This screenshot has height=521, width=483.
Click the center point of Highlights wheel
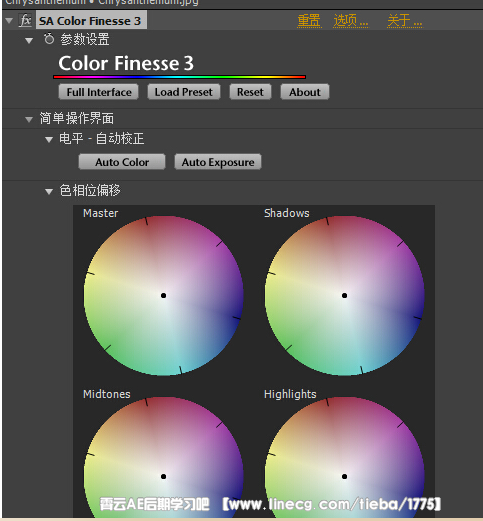tap(344, 476)
